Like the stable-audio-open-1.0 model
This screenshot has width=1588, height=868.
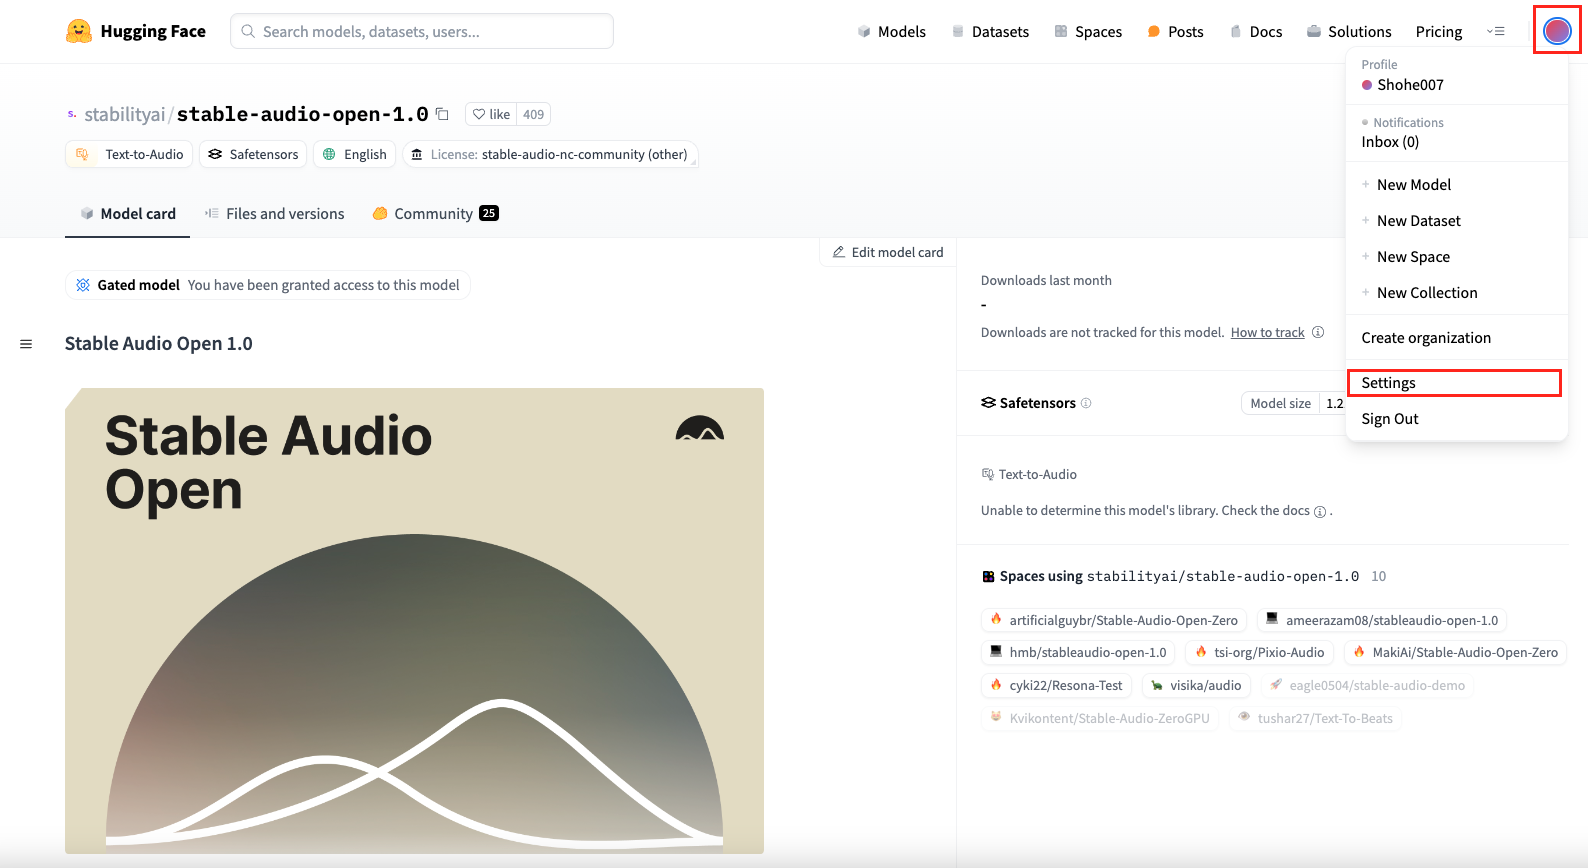point(492,114)
